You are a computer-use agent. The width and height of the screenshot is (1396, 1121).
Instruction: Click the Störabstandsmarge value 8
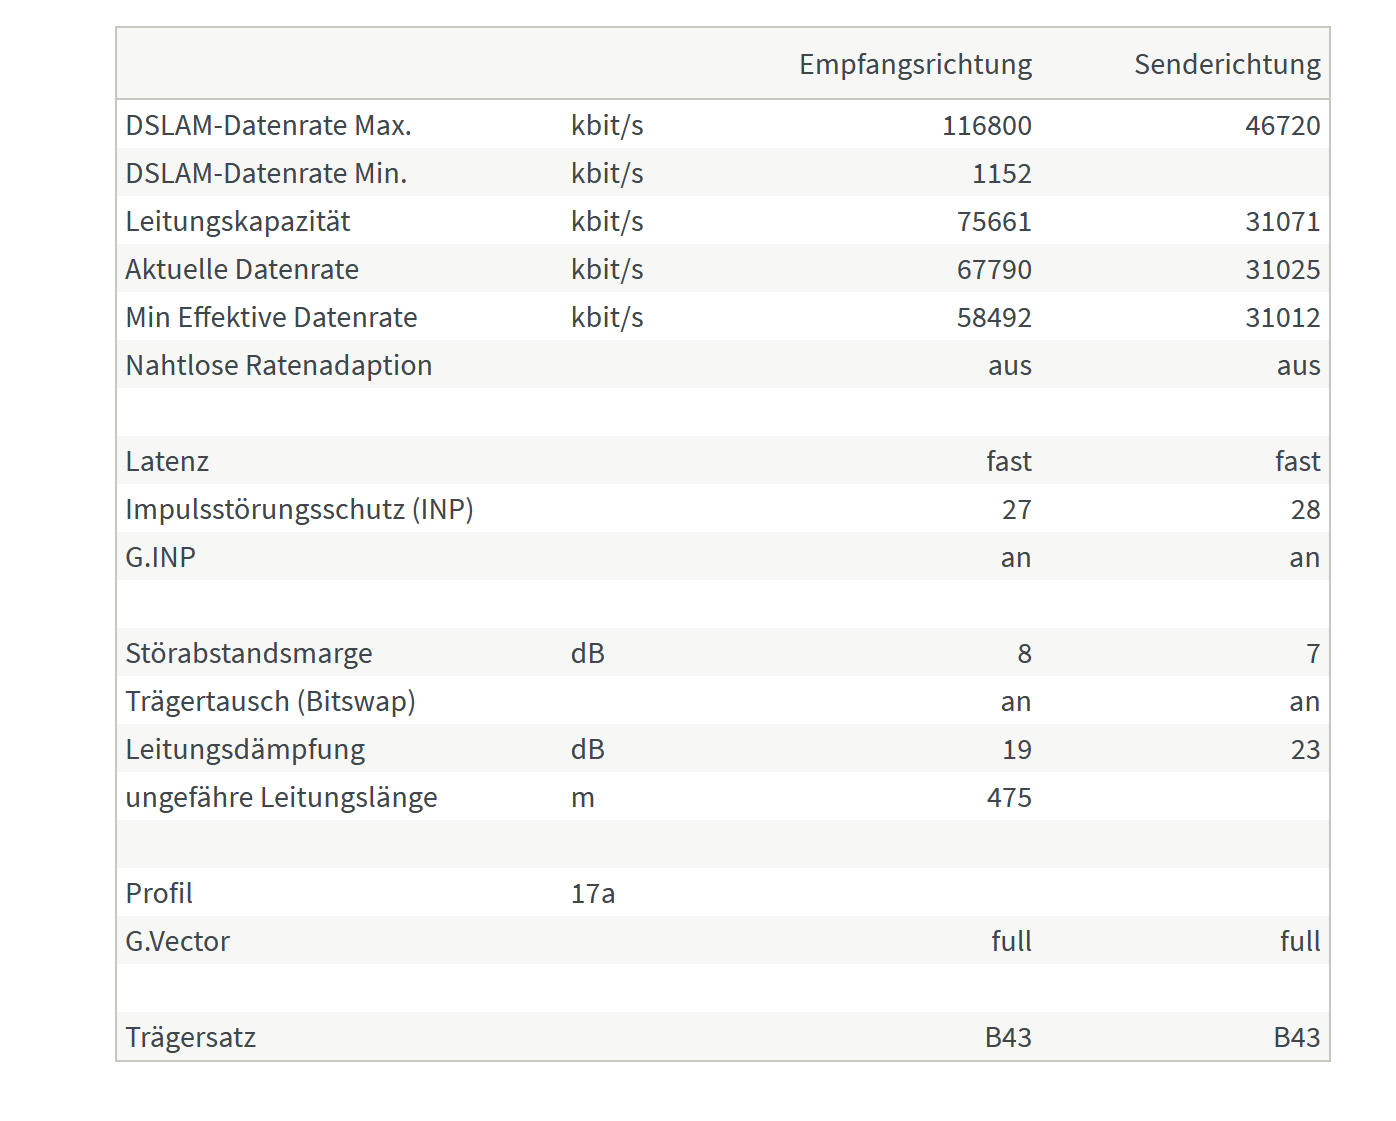(1024, 653)
